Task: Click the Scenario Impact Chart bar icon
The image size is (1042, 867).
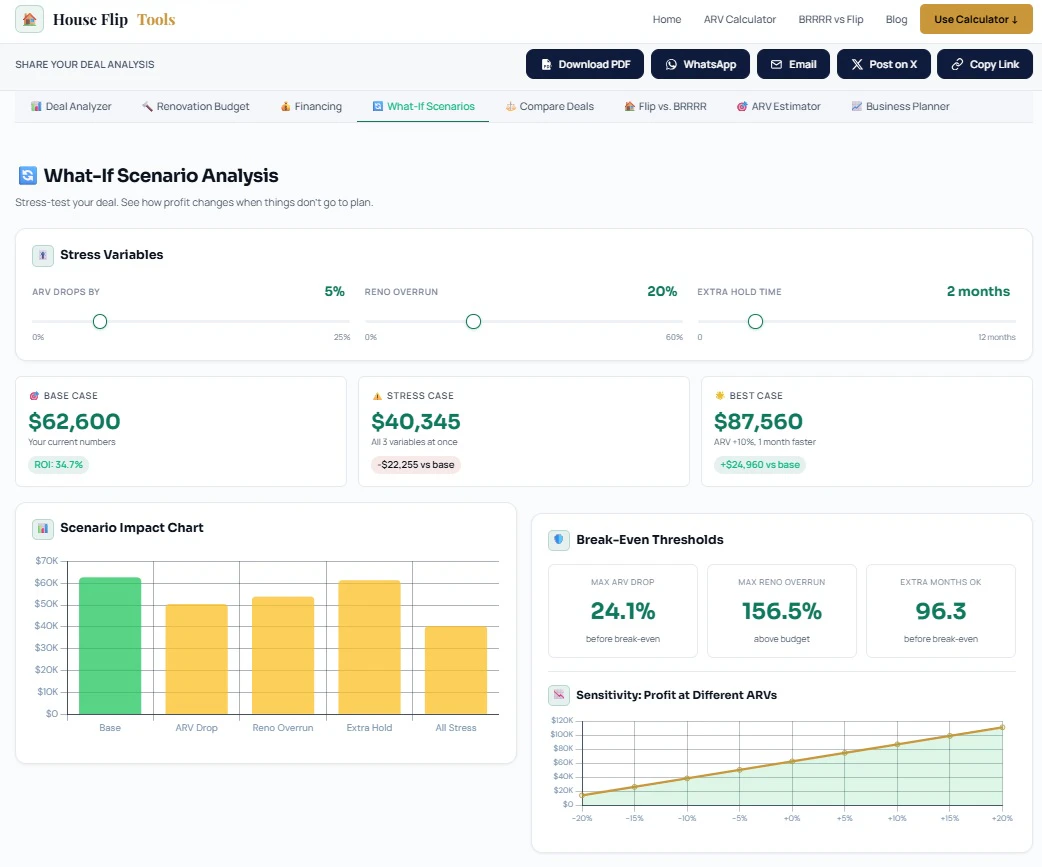Action: point(43,528)
